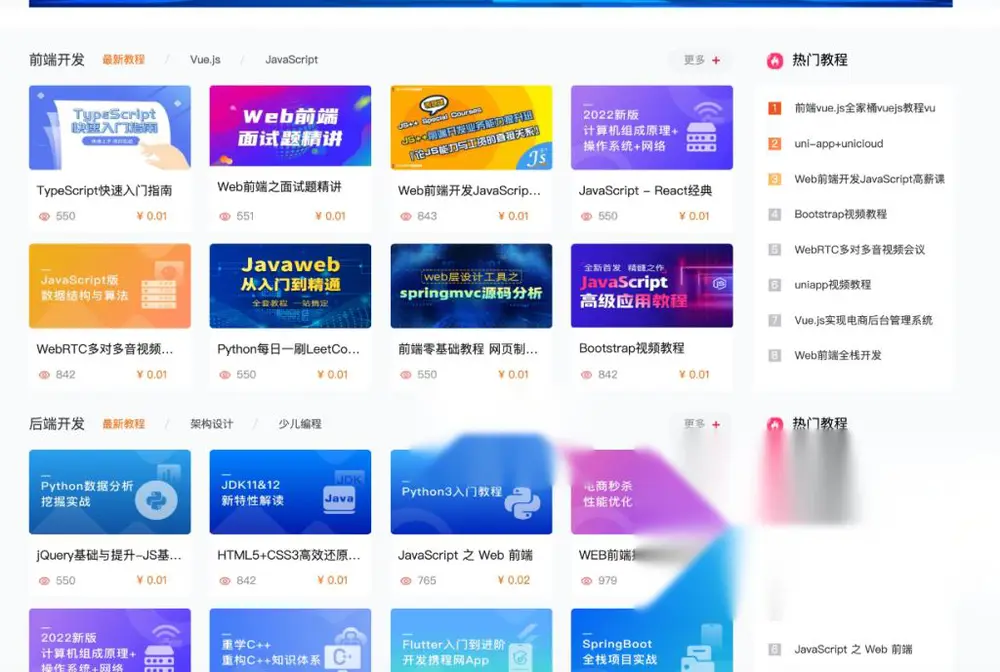Screen dimensions: 1000x672
Task: Open the Javaweb从入门到精通 thumbnail
Action: click(x=290, y=286)
